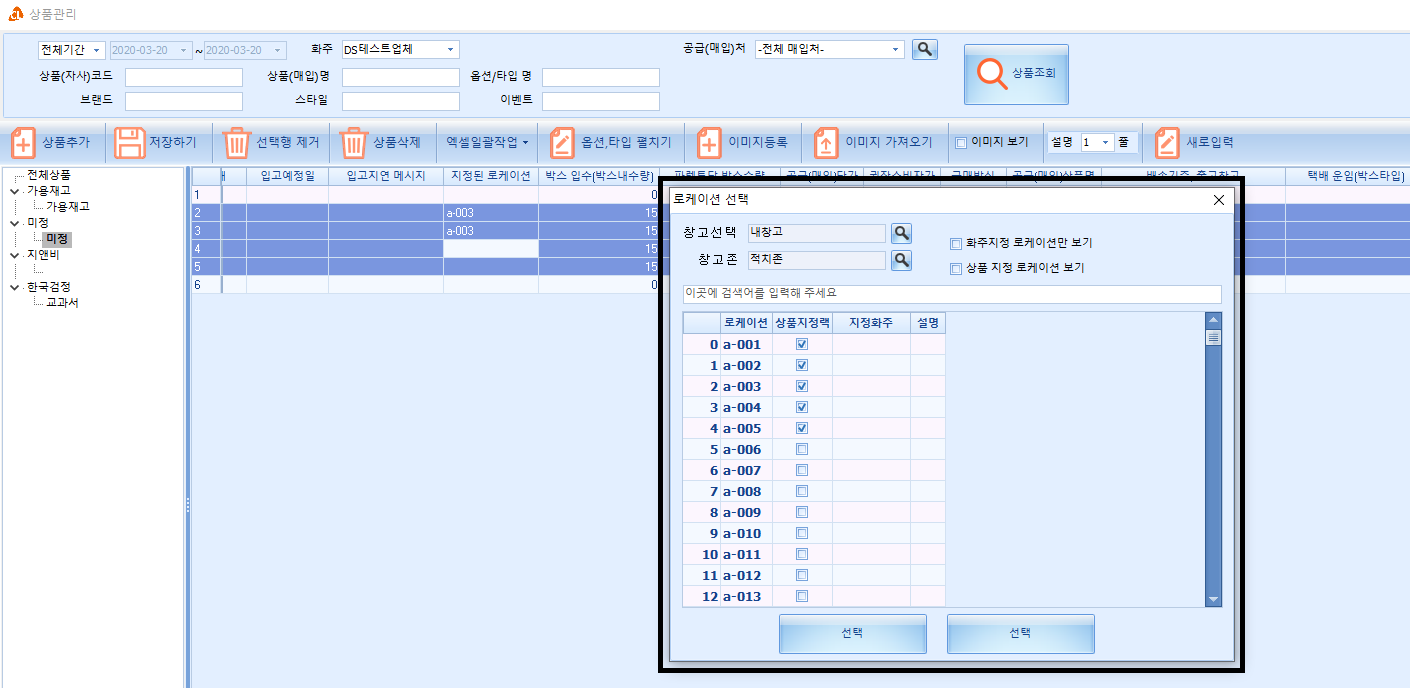Click the a-007 location row
This screenshot has height=688, width=1410.
click(814, 470)
